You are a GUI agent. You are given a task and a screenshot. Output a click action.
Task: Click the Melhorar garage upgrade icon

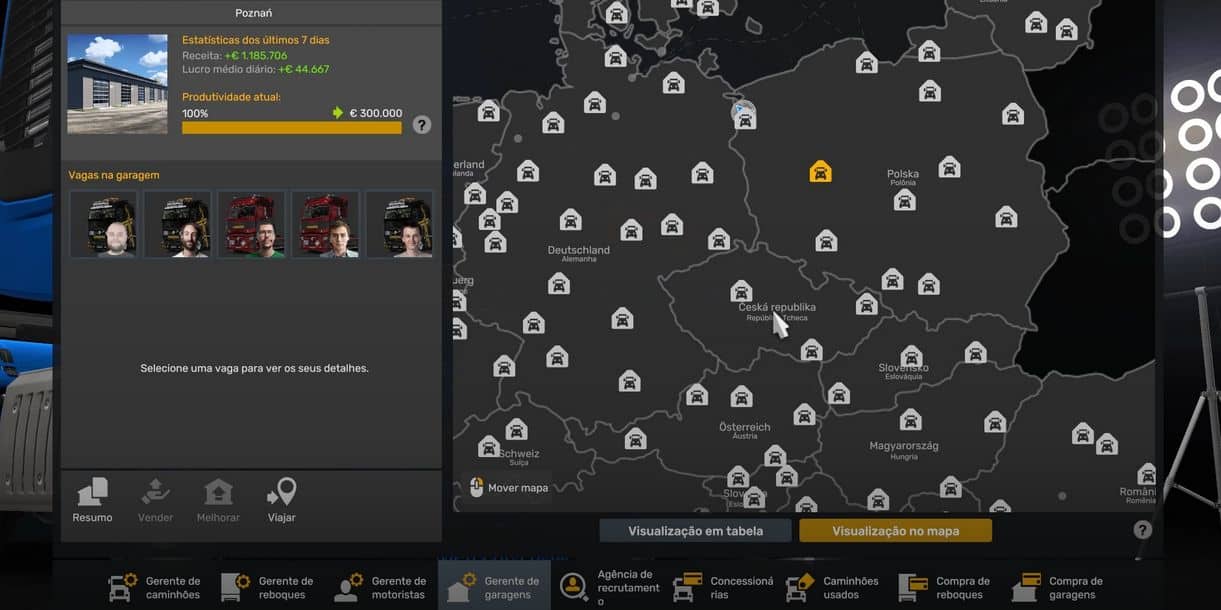pyautogui.click(x=218, y=500)
